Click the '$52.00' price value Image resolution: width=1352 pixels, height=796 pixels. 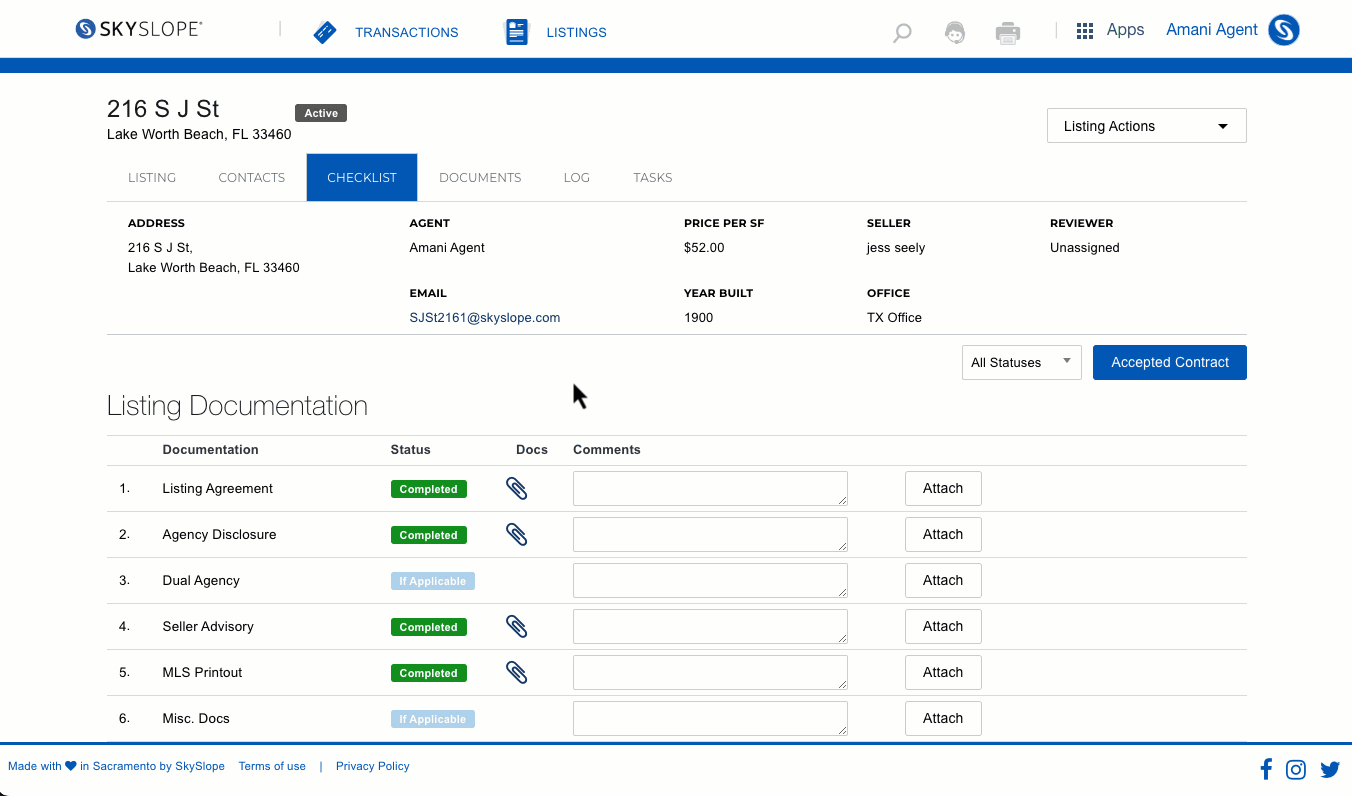[x=704, y=247]
